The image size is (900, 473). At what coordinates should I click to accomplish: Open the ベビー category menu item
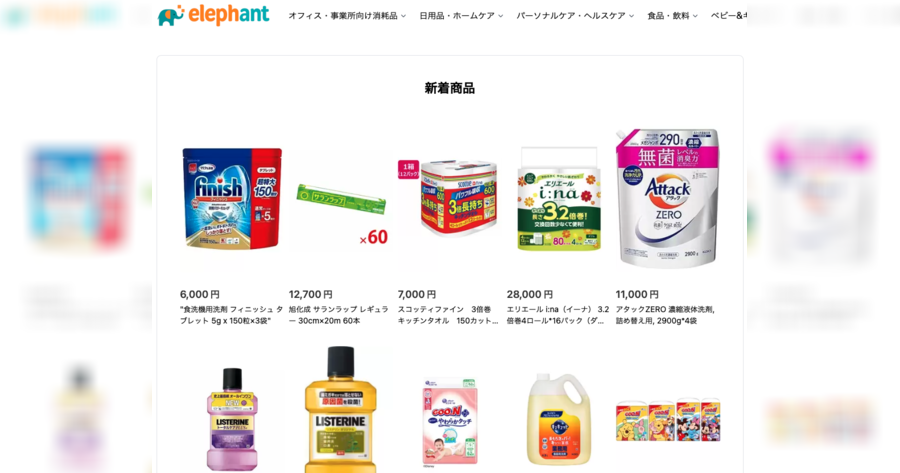[728, 16]
